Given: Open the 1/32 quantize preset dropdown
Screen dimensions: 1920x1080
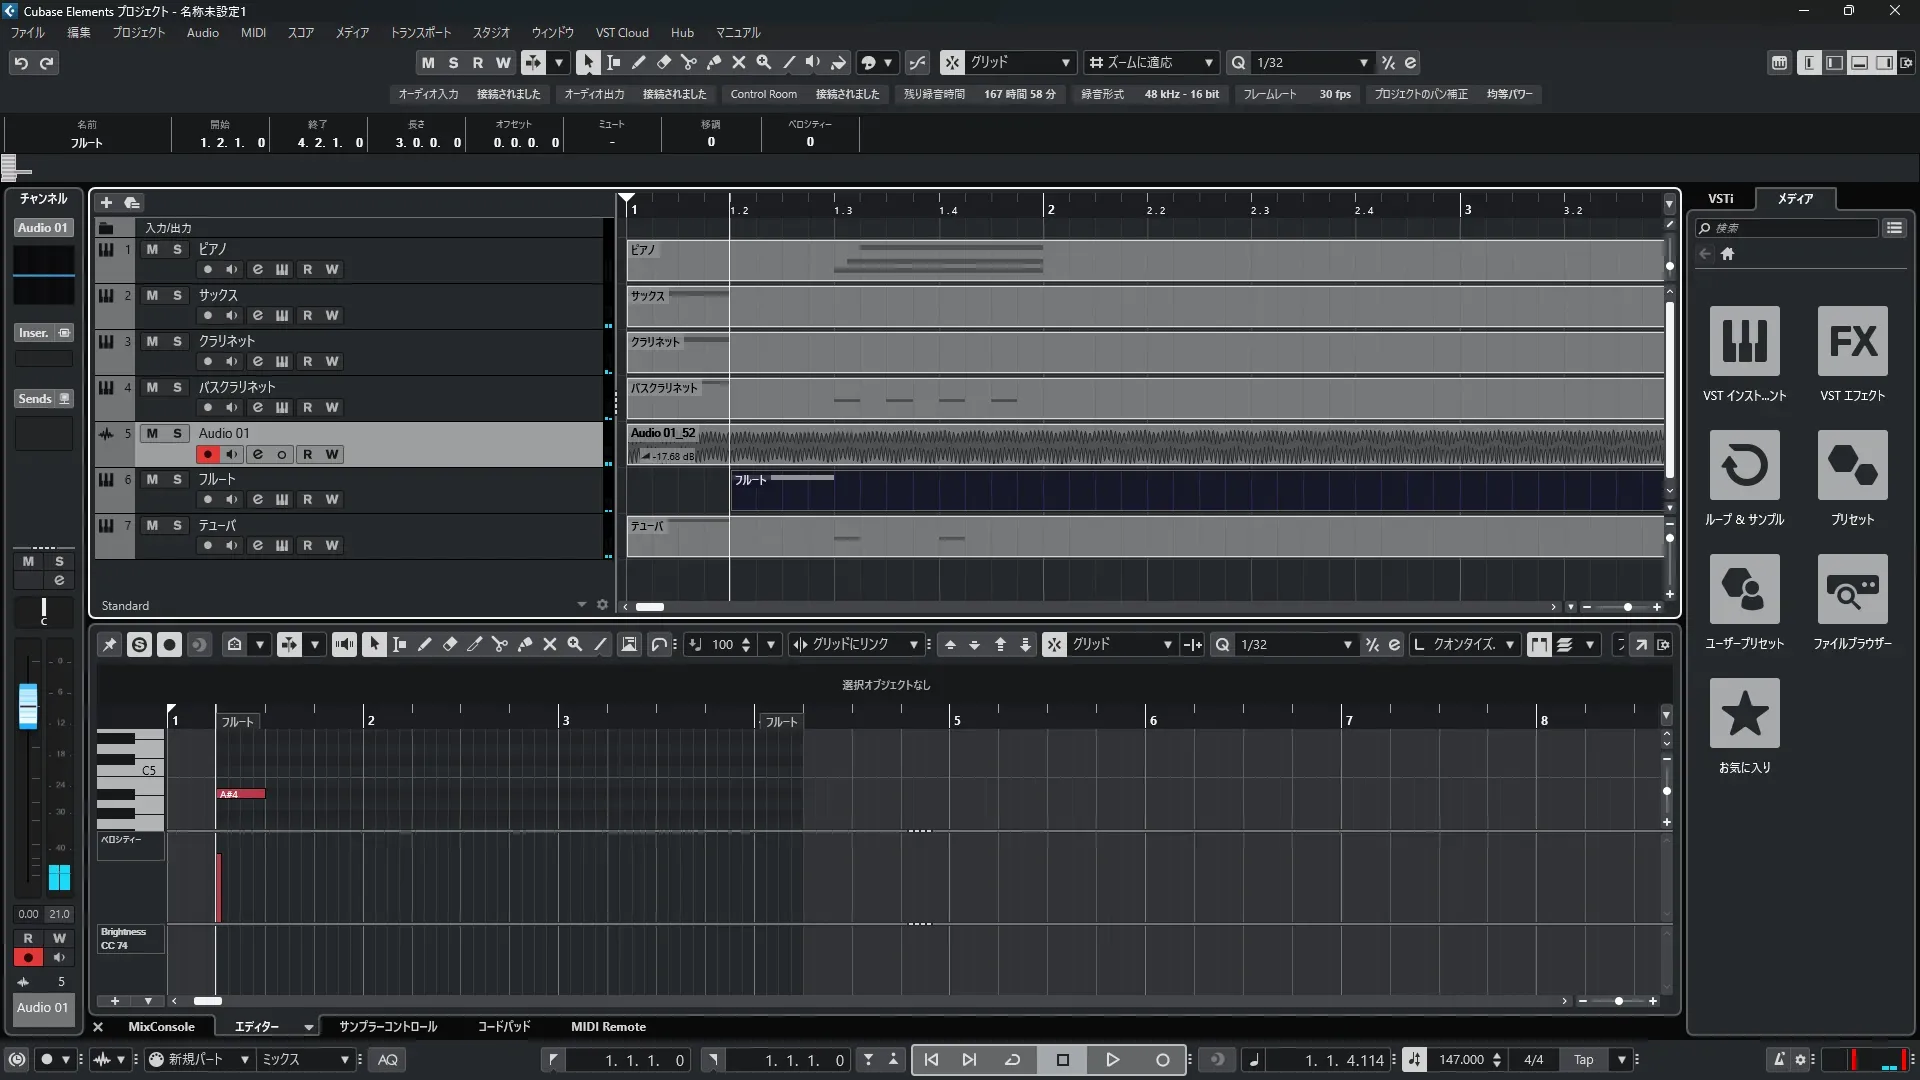Looking at the screenshot, I should 1363,63.
